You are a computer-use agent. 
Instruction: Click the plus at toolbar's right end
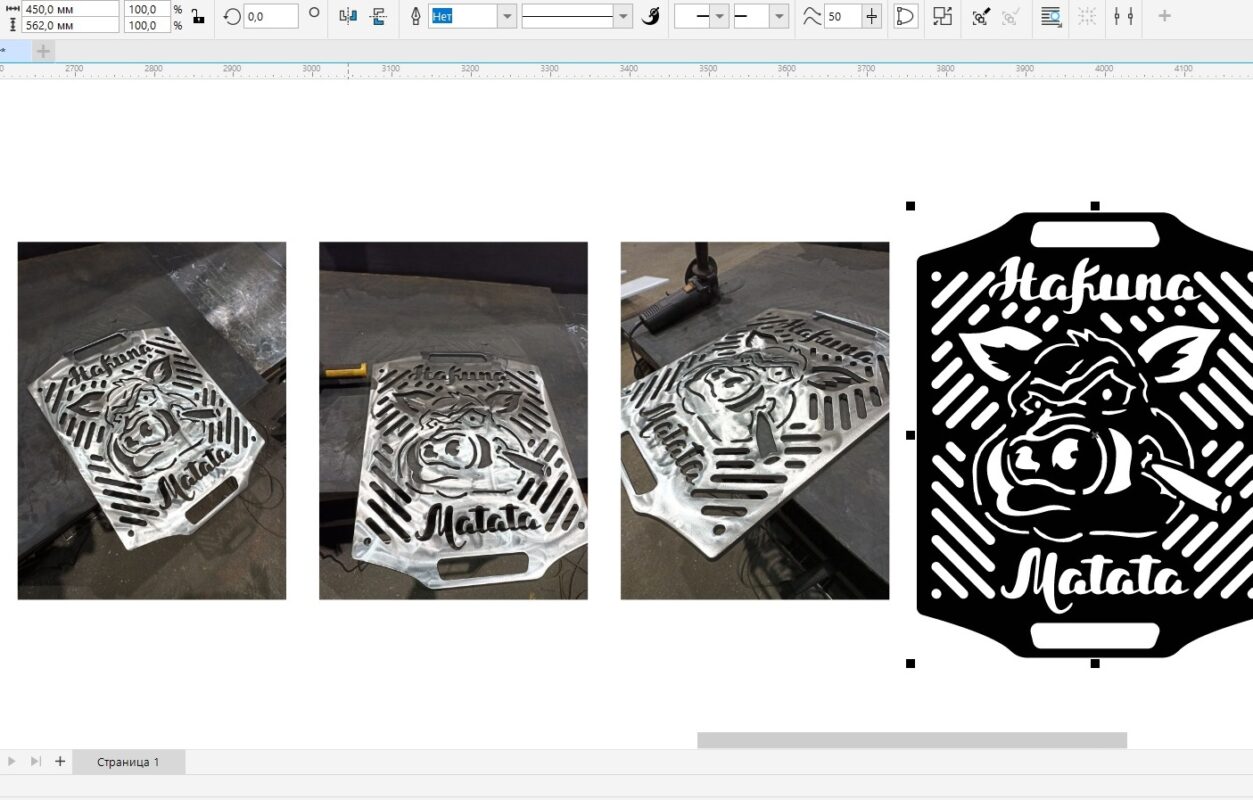point(1164,16)
